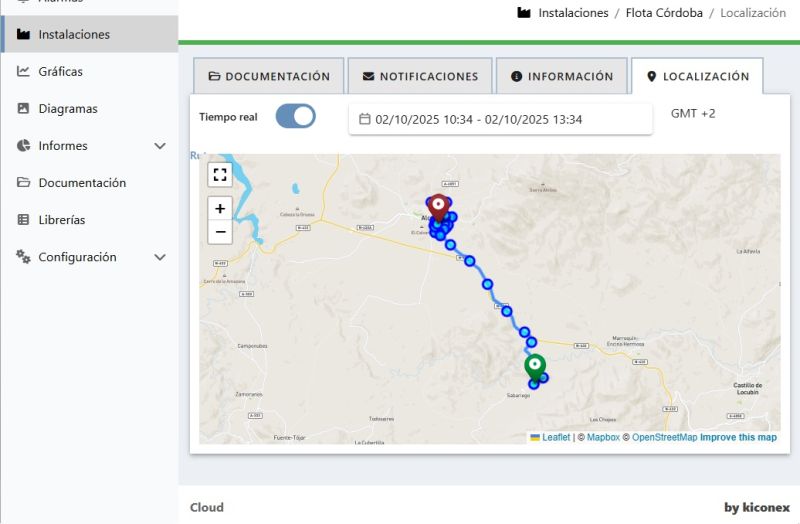Go to Flota Córdoba breadcrumb link
The height and width of the screenshot is (524, 800).
click(x=664, y=13)
